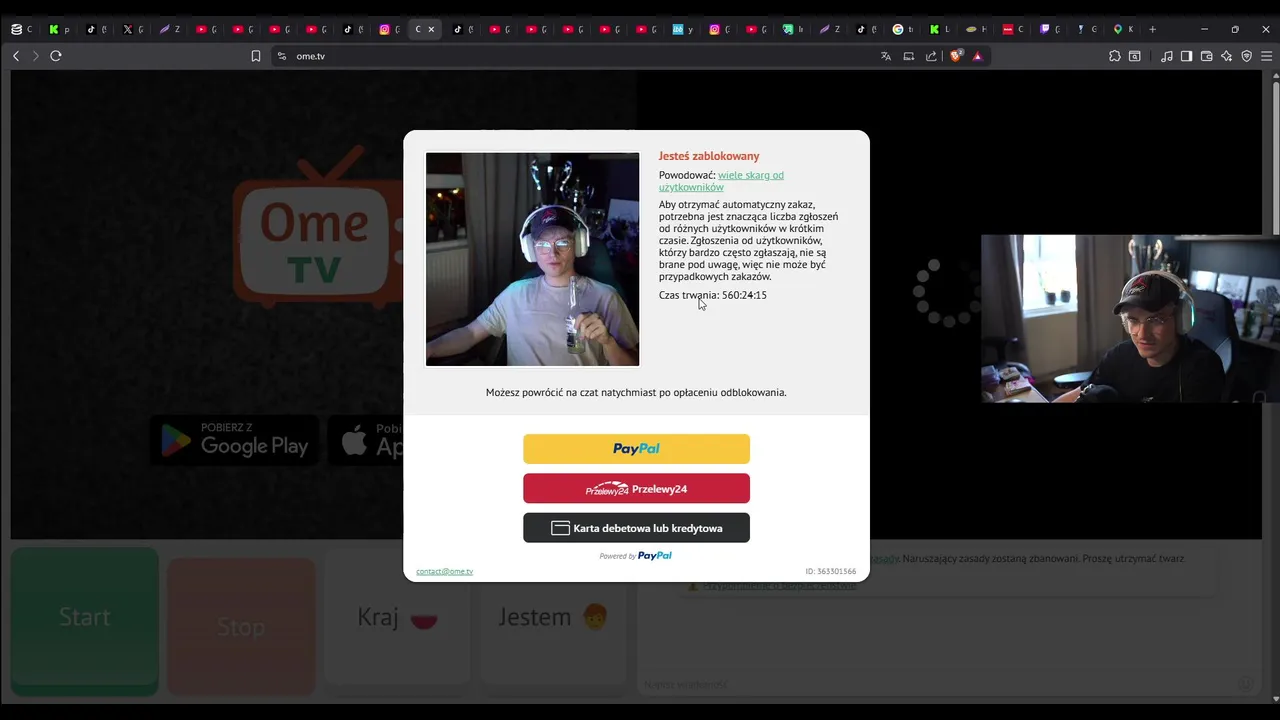Click the 'ID: 363301566' text
Screen dimensions: 1280x720
(830, 571)
